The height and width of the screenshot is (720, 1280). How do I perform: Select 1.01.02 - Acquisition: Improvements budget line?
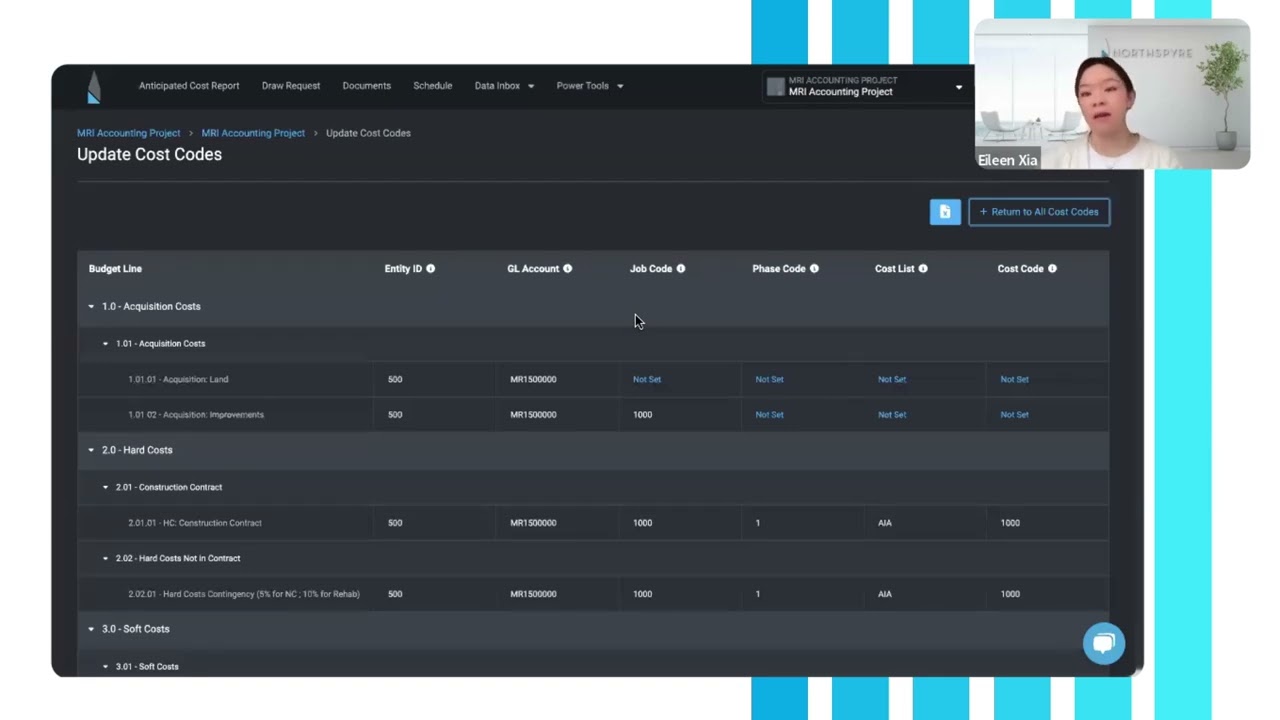(x=196, y=415)
